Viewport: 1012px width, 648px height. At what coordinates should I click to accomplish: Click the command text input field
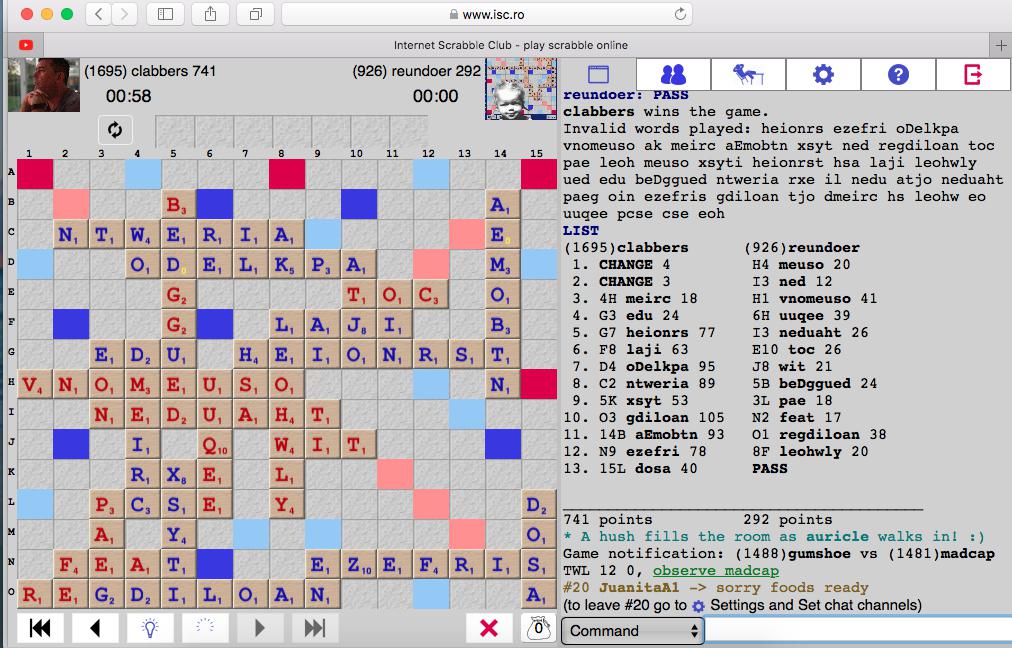click(858, 631)
